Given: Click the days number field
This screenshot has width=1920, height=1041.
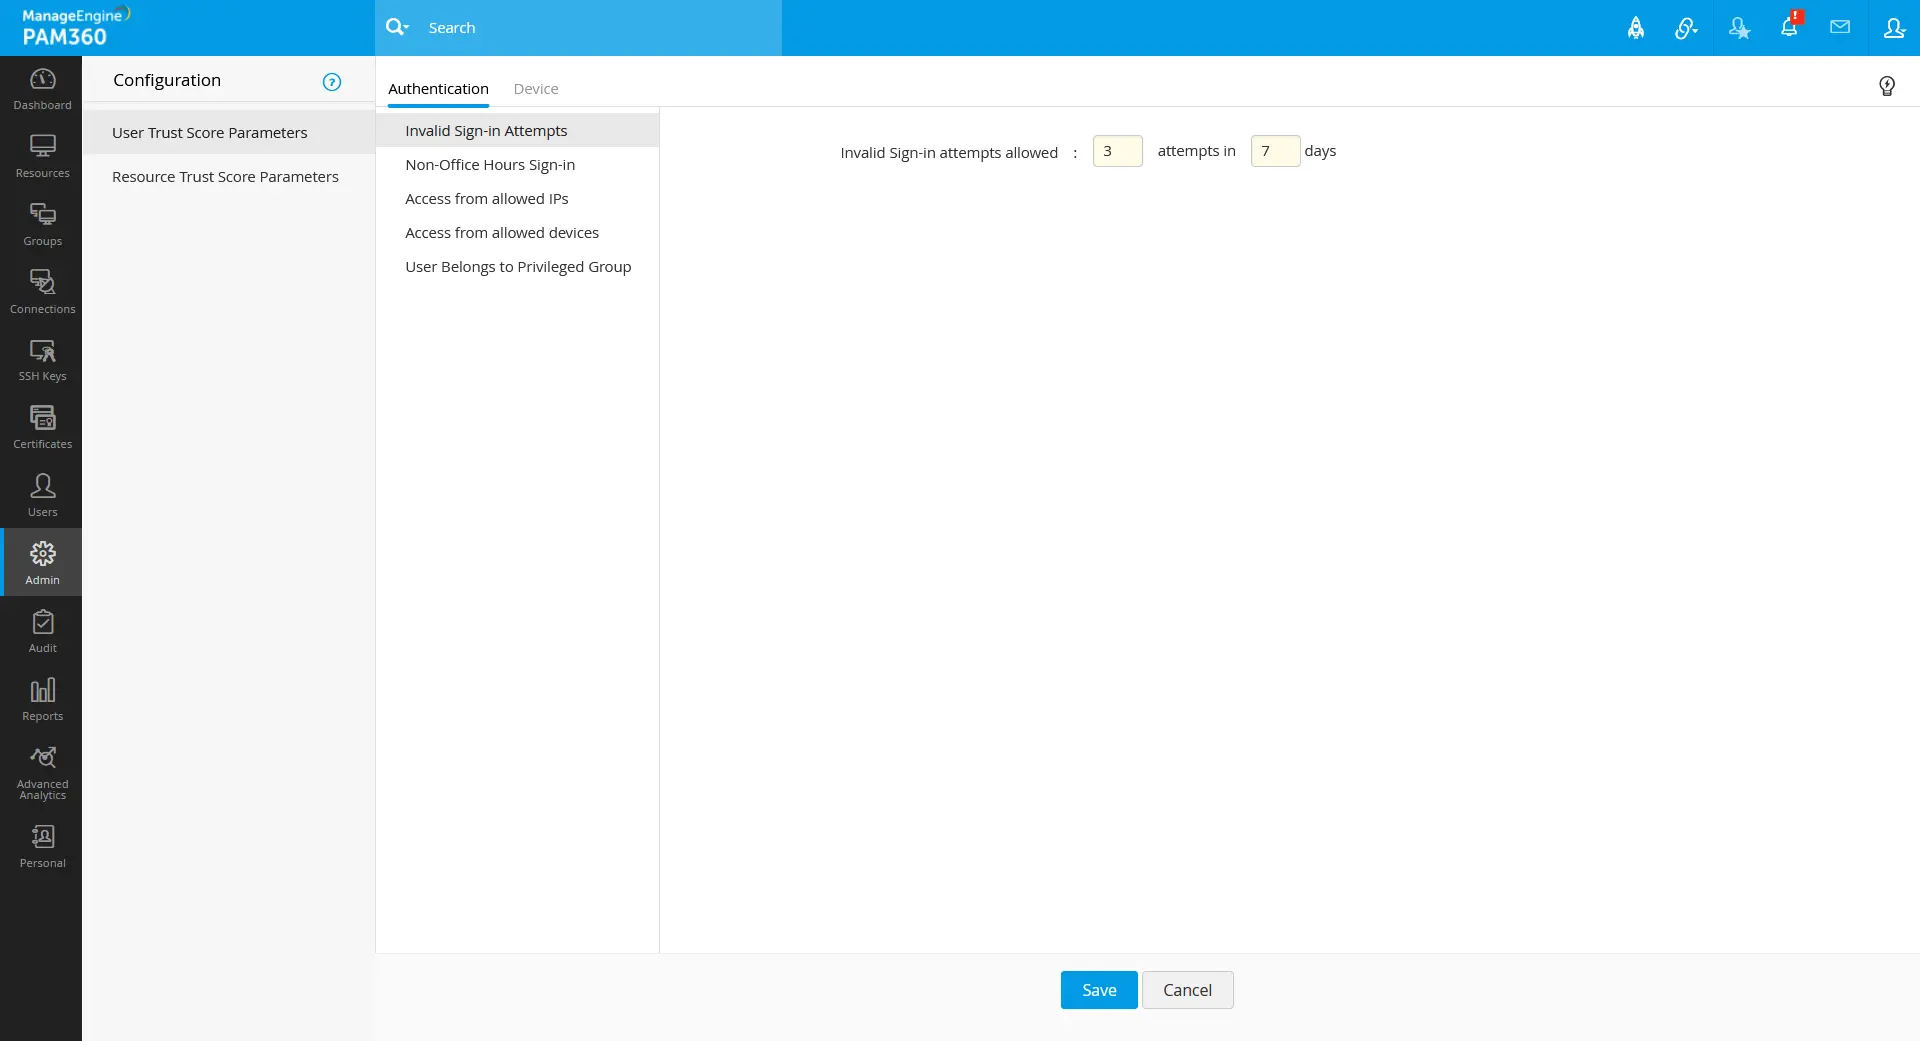Looking at the screenshot, I should click(x=1275, y=151).
